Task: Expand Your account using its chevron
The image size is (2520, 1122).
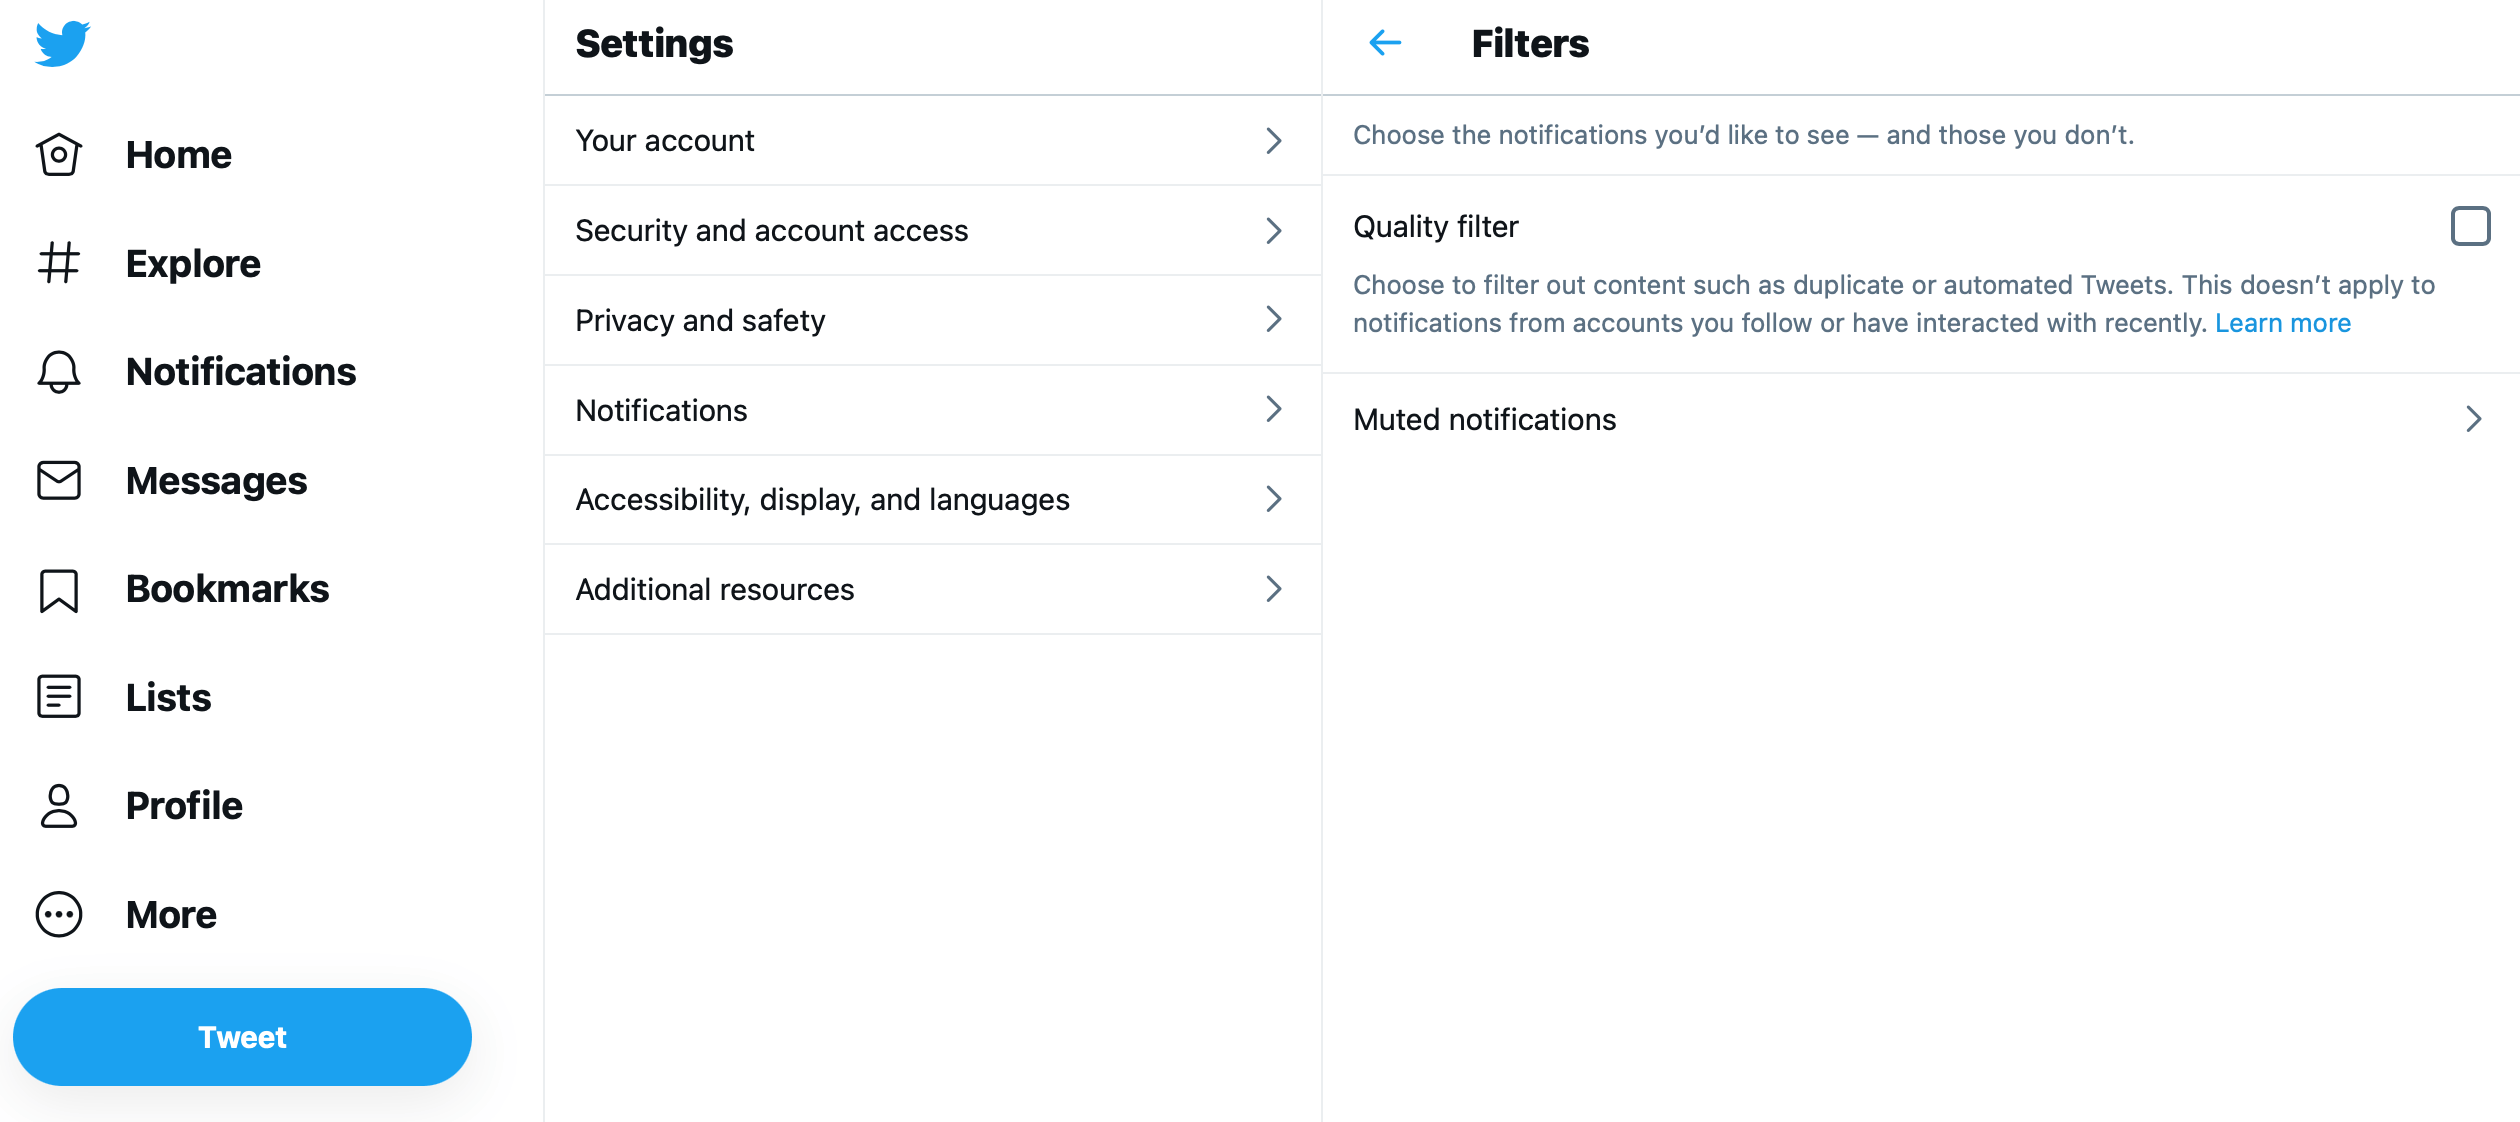Action: [1273, 141]
